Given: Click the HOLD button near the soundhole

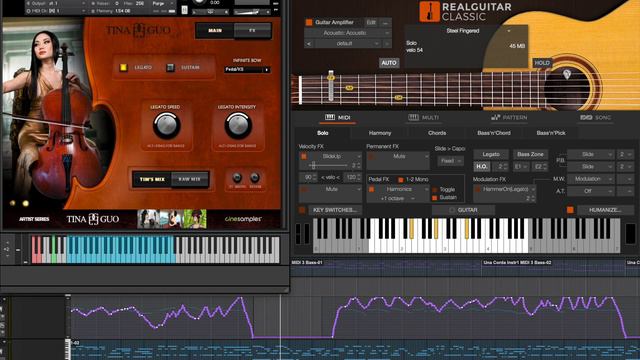Looking at the screenshot, I should click(x=542, y=63).
